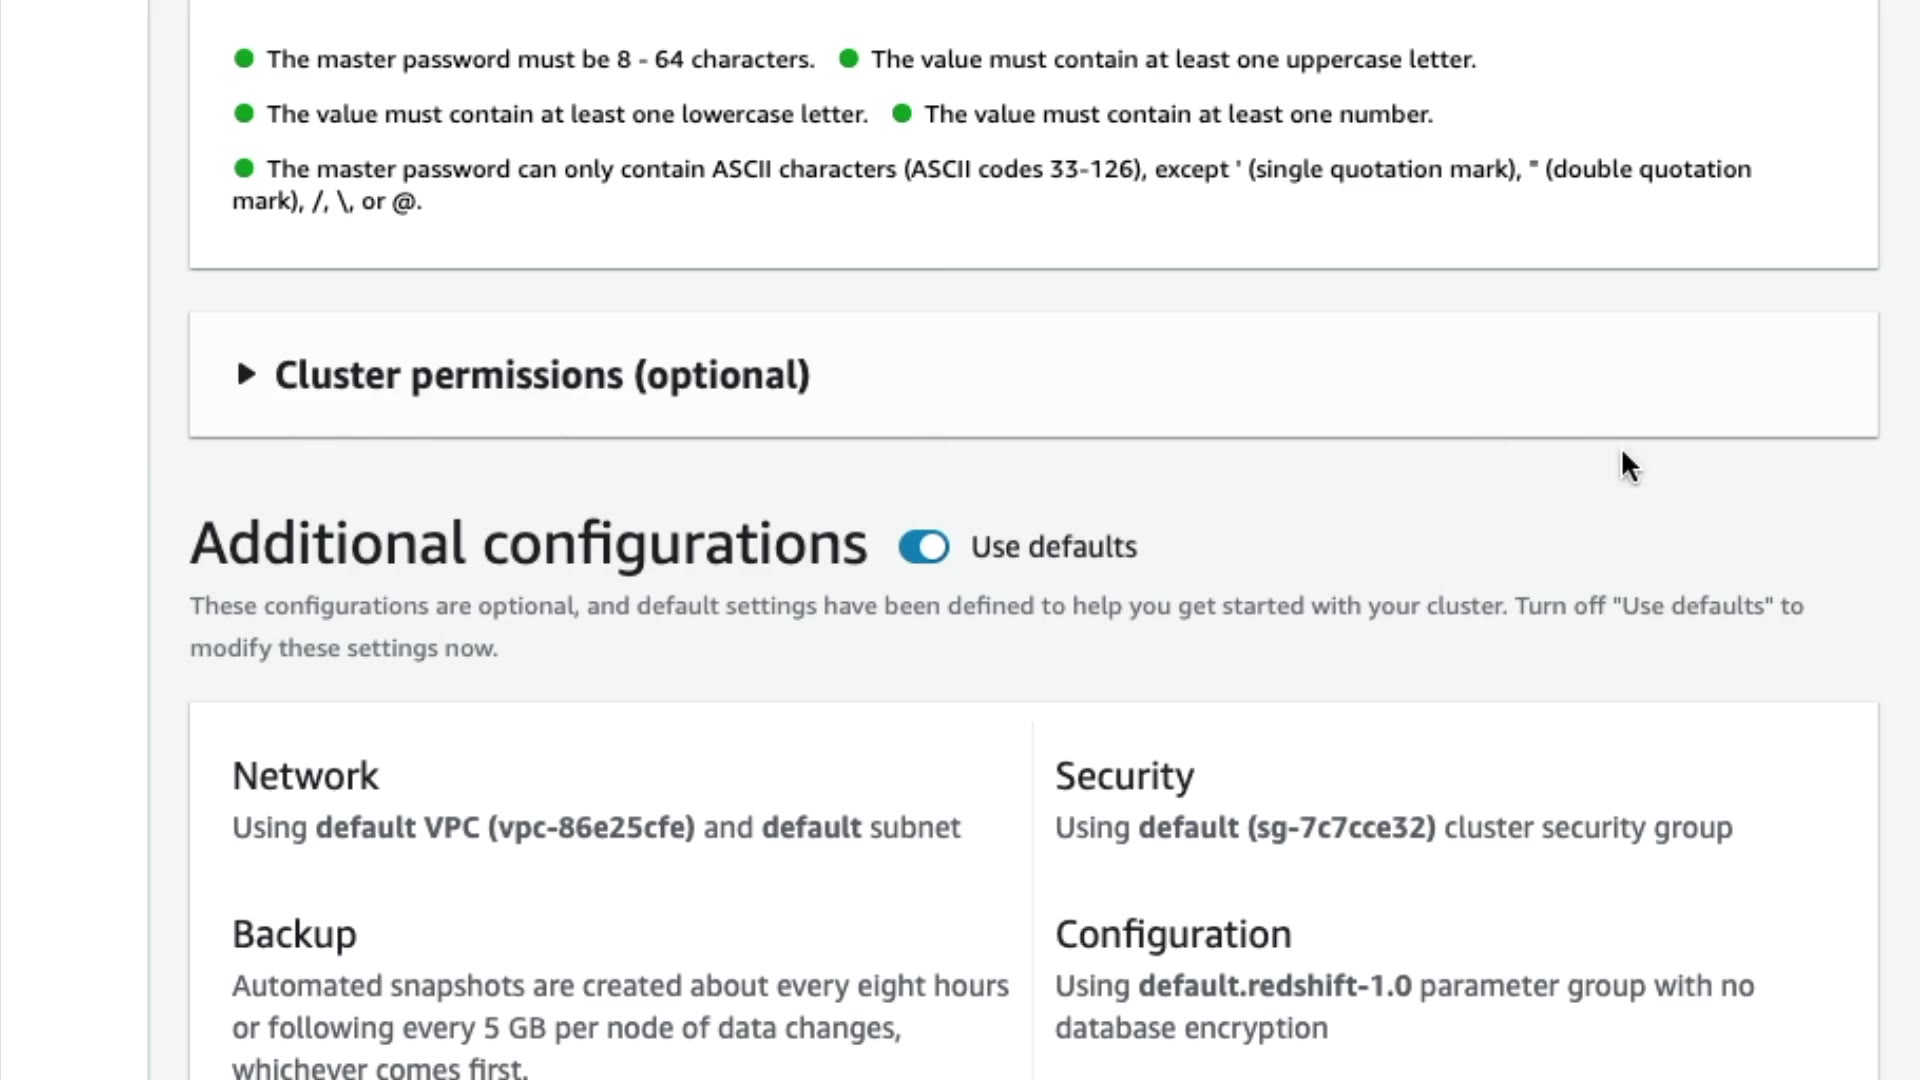Viewport: 1920px width, 1080px height.
Task: Click the default VPC (vpc-86e25cfe) text
Action: (505, 828)
